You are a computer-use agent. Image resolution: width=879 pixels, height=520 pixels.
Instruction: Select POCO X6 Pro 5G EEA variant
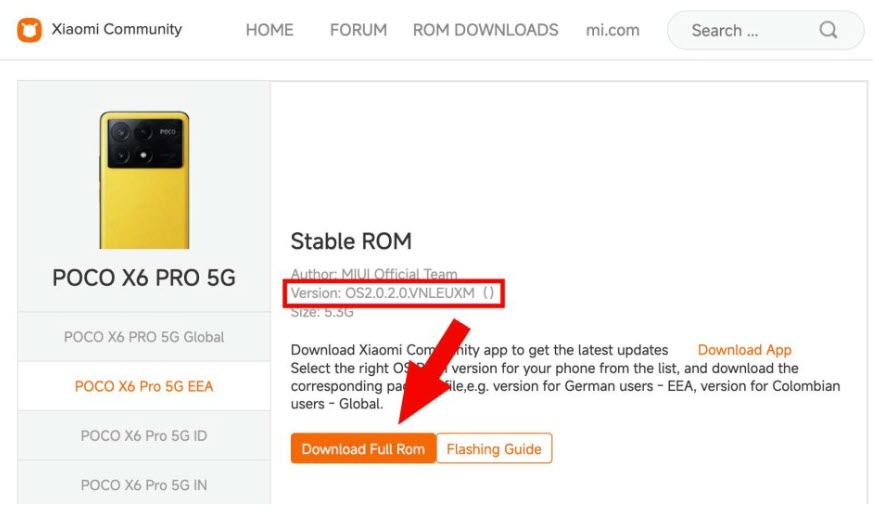pos(144,386)
